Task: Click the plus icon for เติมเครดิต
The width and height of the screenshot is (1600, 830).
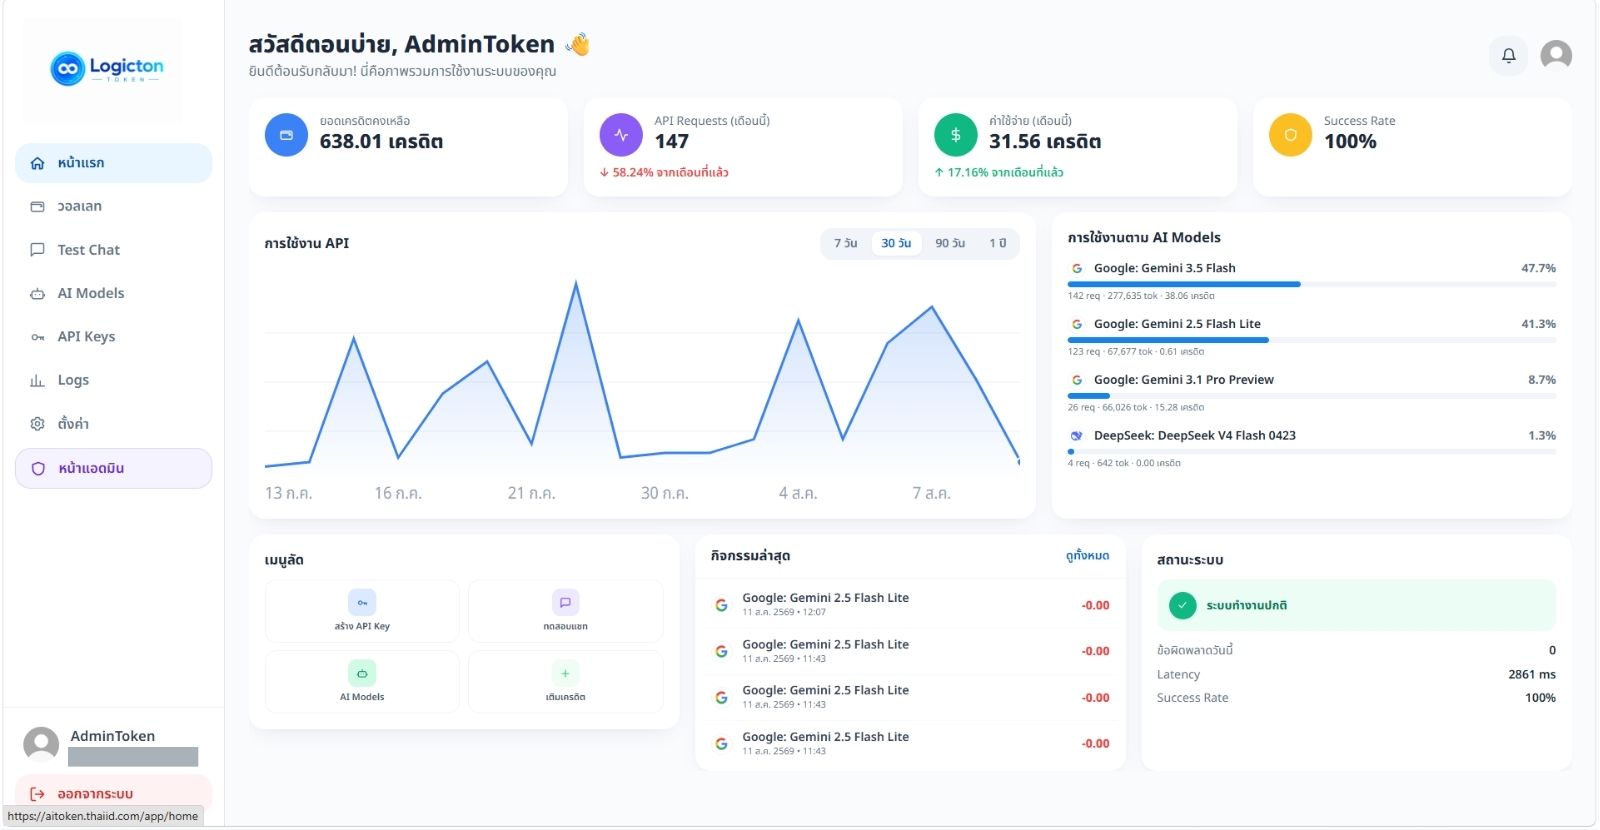Action: [565, 673]
